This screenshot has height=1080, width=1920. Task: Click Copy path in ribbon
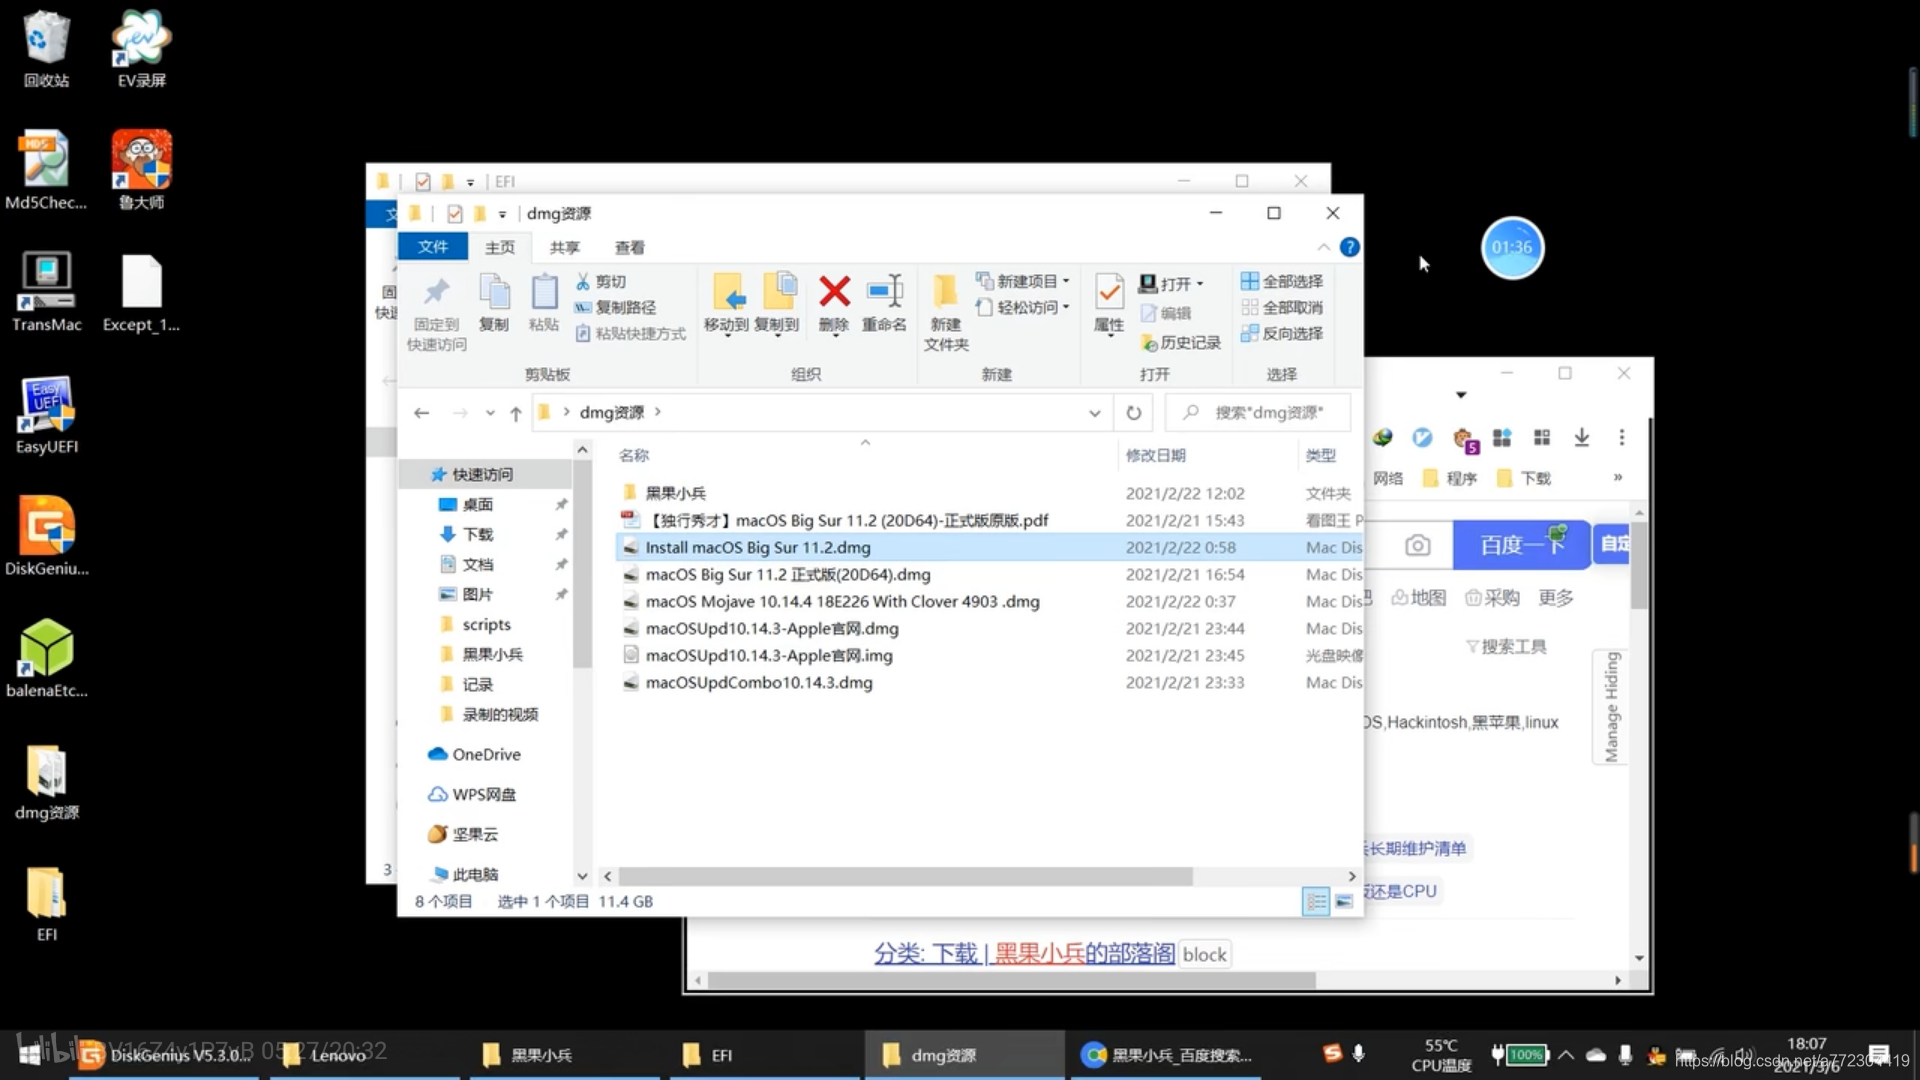616,308
